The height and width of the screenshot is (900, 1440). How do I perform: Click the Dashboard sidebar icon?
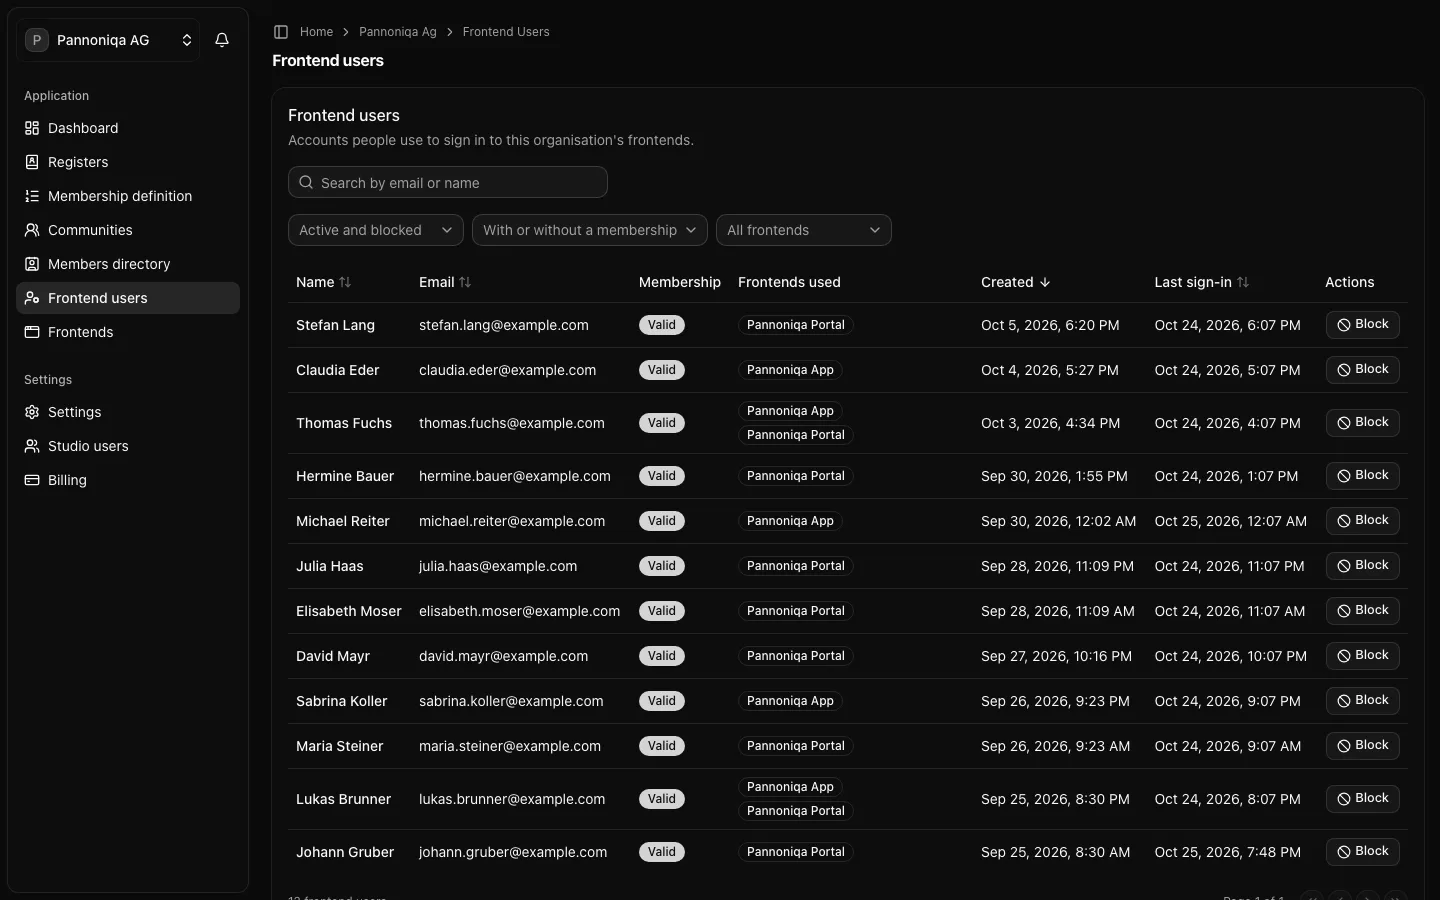[32, 128]
